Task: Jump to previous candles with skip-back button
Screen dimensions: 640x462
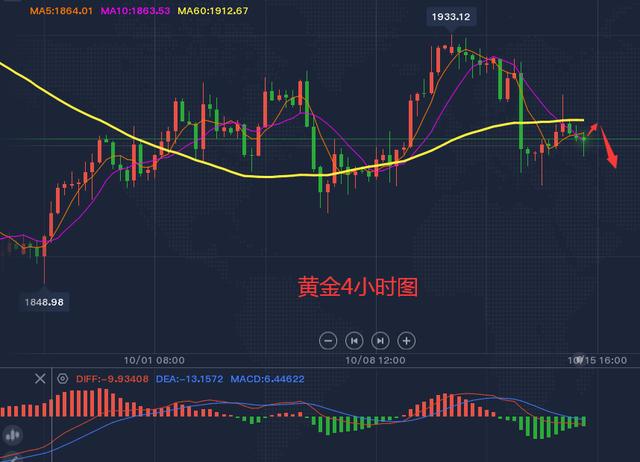Action: [354, 341]
